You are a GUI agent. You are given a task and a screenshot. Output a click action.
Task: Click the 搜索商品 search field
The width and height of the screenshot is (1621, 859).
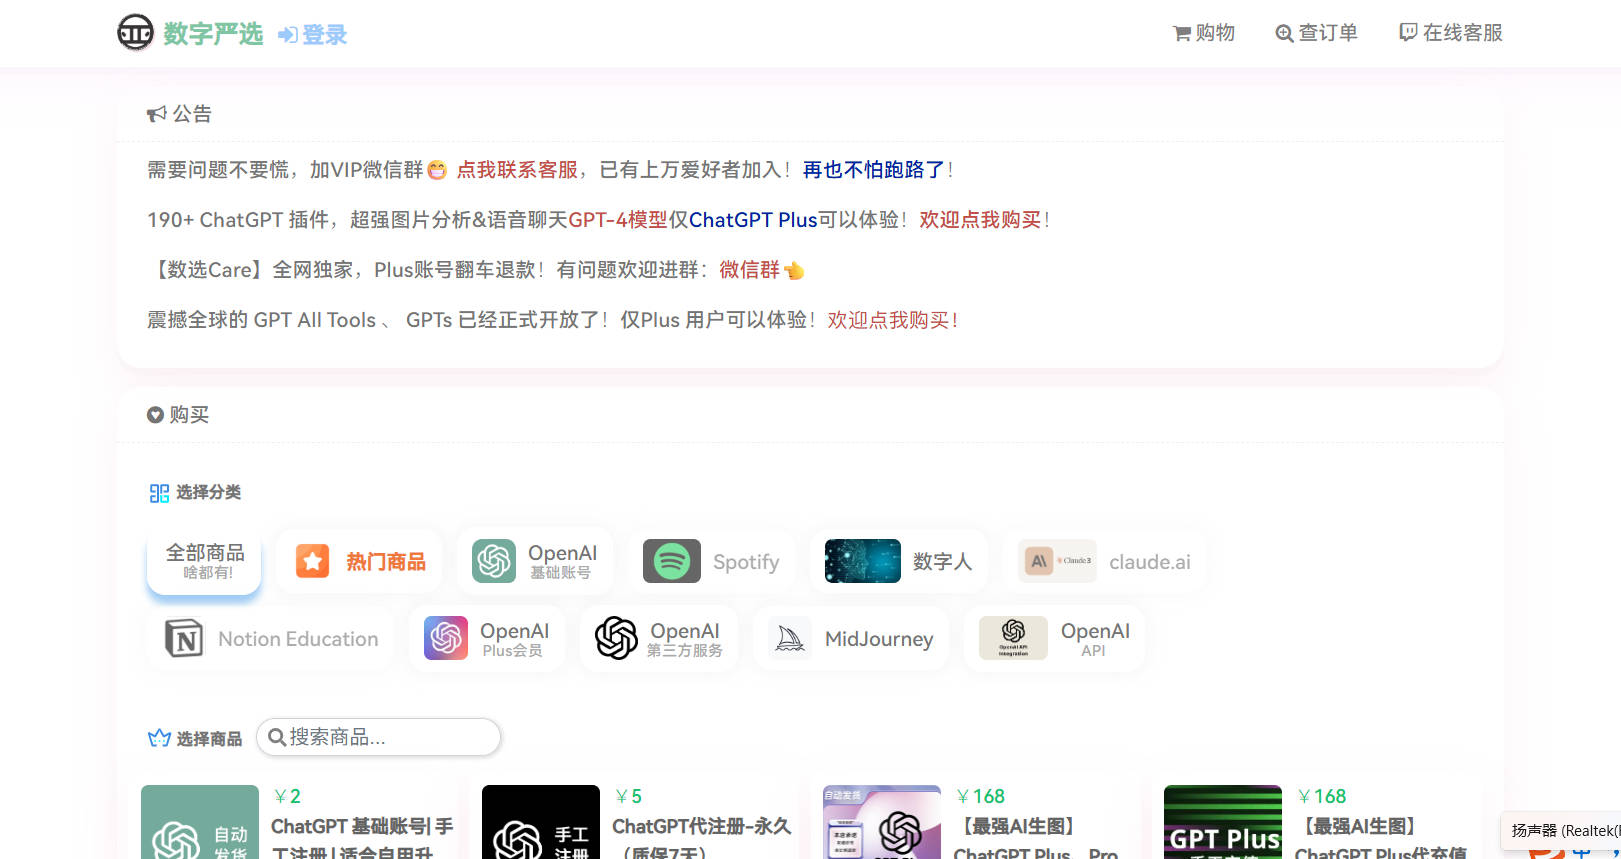coord(379,737)
